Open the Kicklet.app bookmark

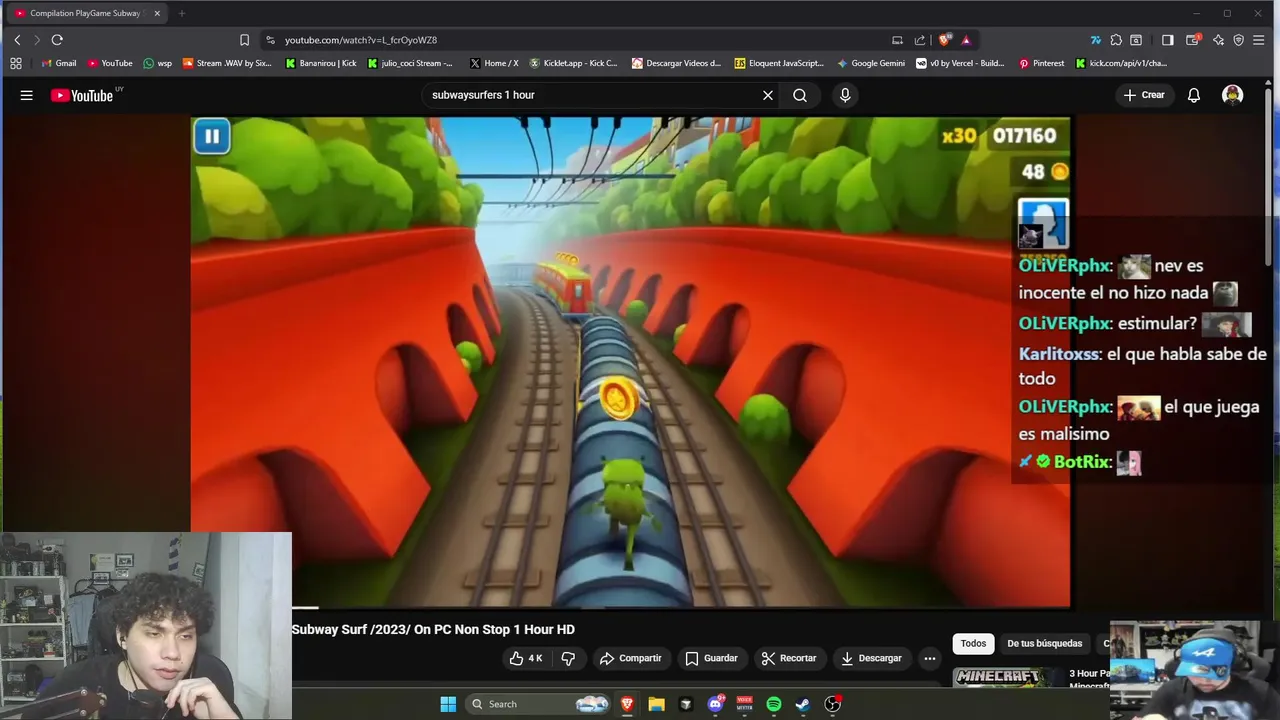pos(573,63)
